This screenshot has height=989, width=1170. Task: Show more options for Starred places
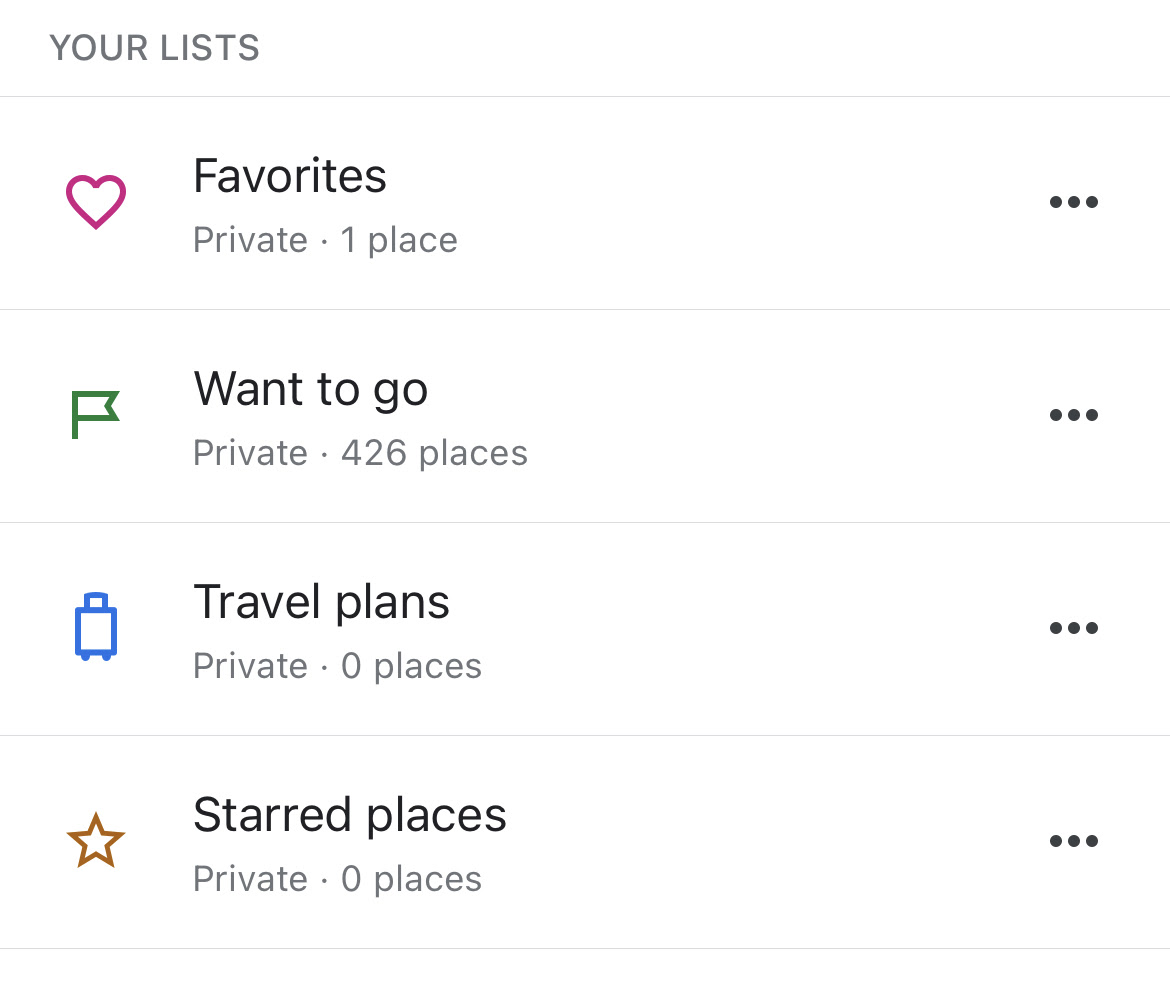coord(1074,841)
